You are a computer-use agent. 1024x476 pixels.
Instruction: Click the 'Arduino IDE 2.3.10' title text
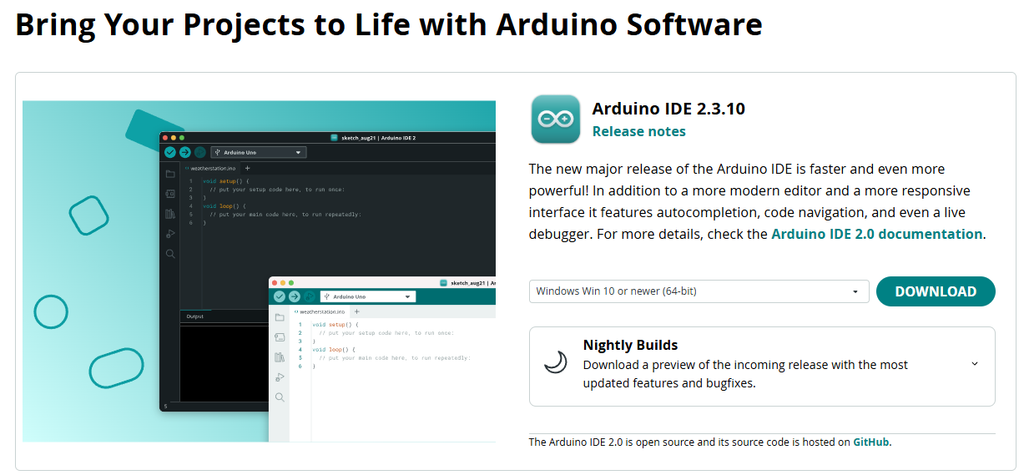[x=668, y=109]
